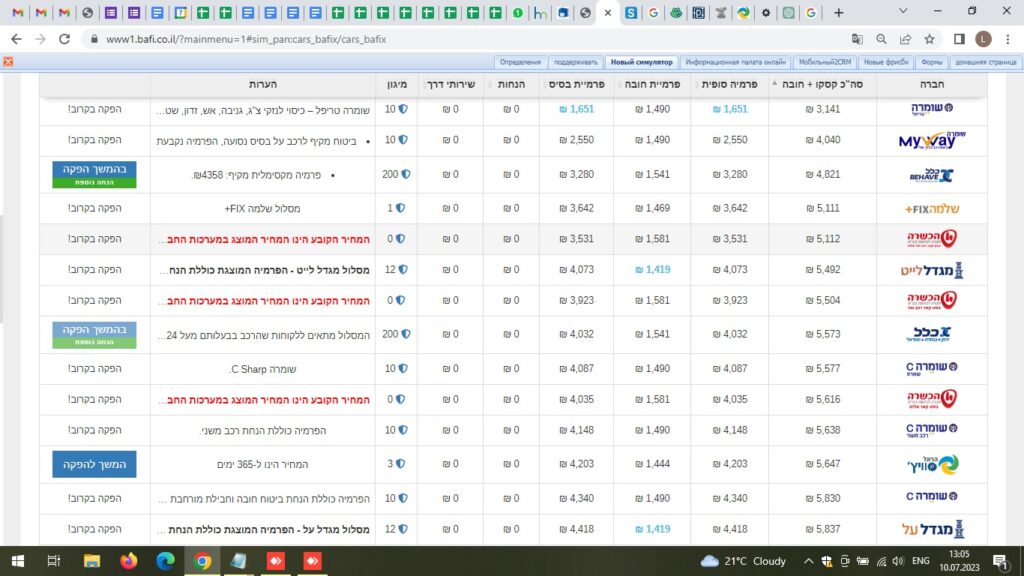Screen dimensions: 1024x576
Task: Bookmark this page with the star icon
Action: coord(929,39)
